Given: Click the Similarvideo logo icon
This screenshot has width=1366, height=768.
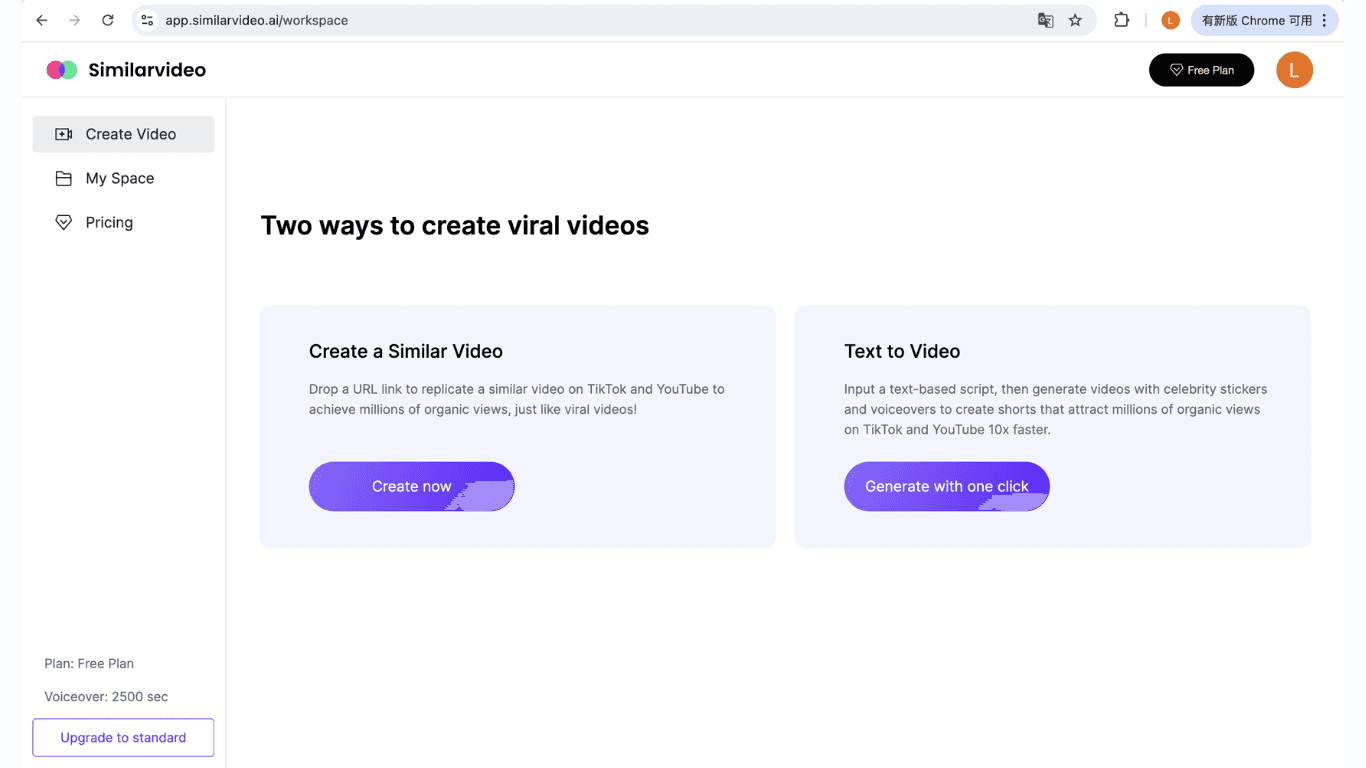Looking at the screenshot, I should [62, 70].
